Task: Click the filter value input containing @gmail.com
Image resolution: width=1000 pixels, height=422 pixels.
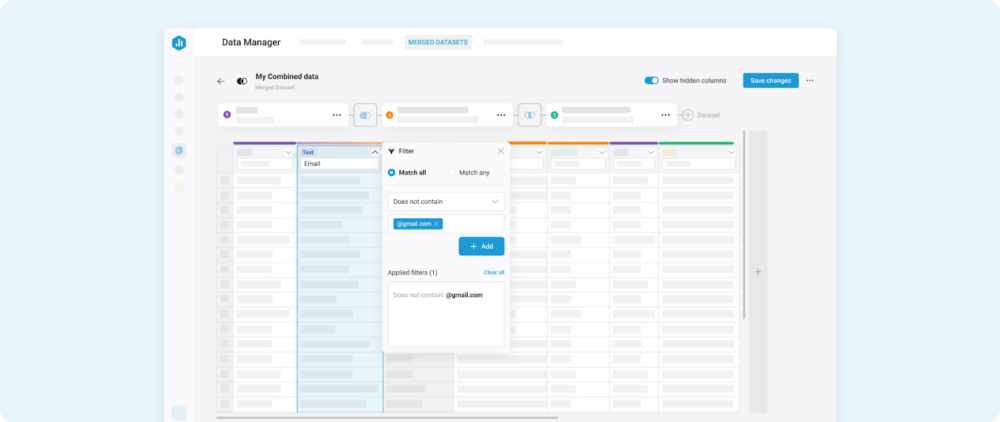Action: 446,224
